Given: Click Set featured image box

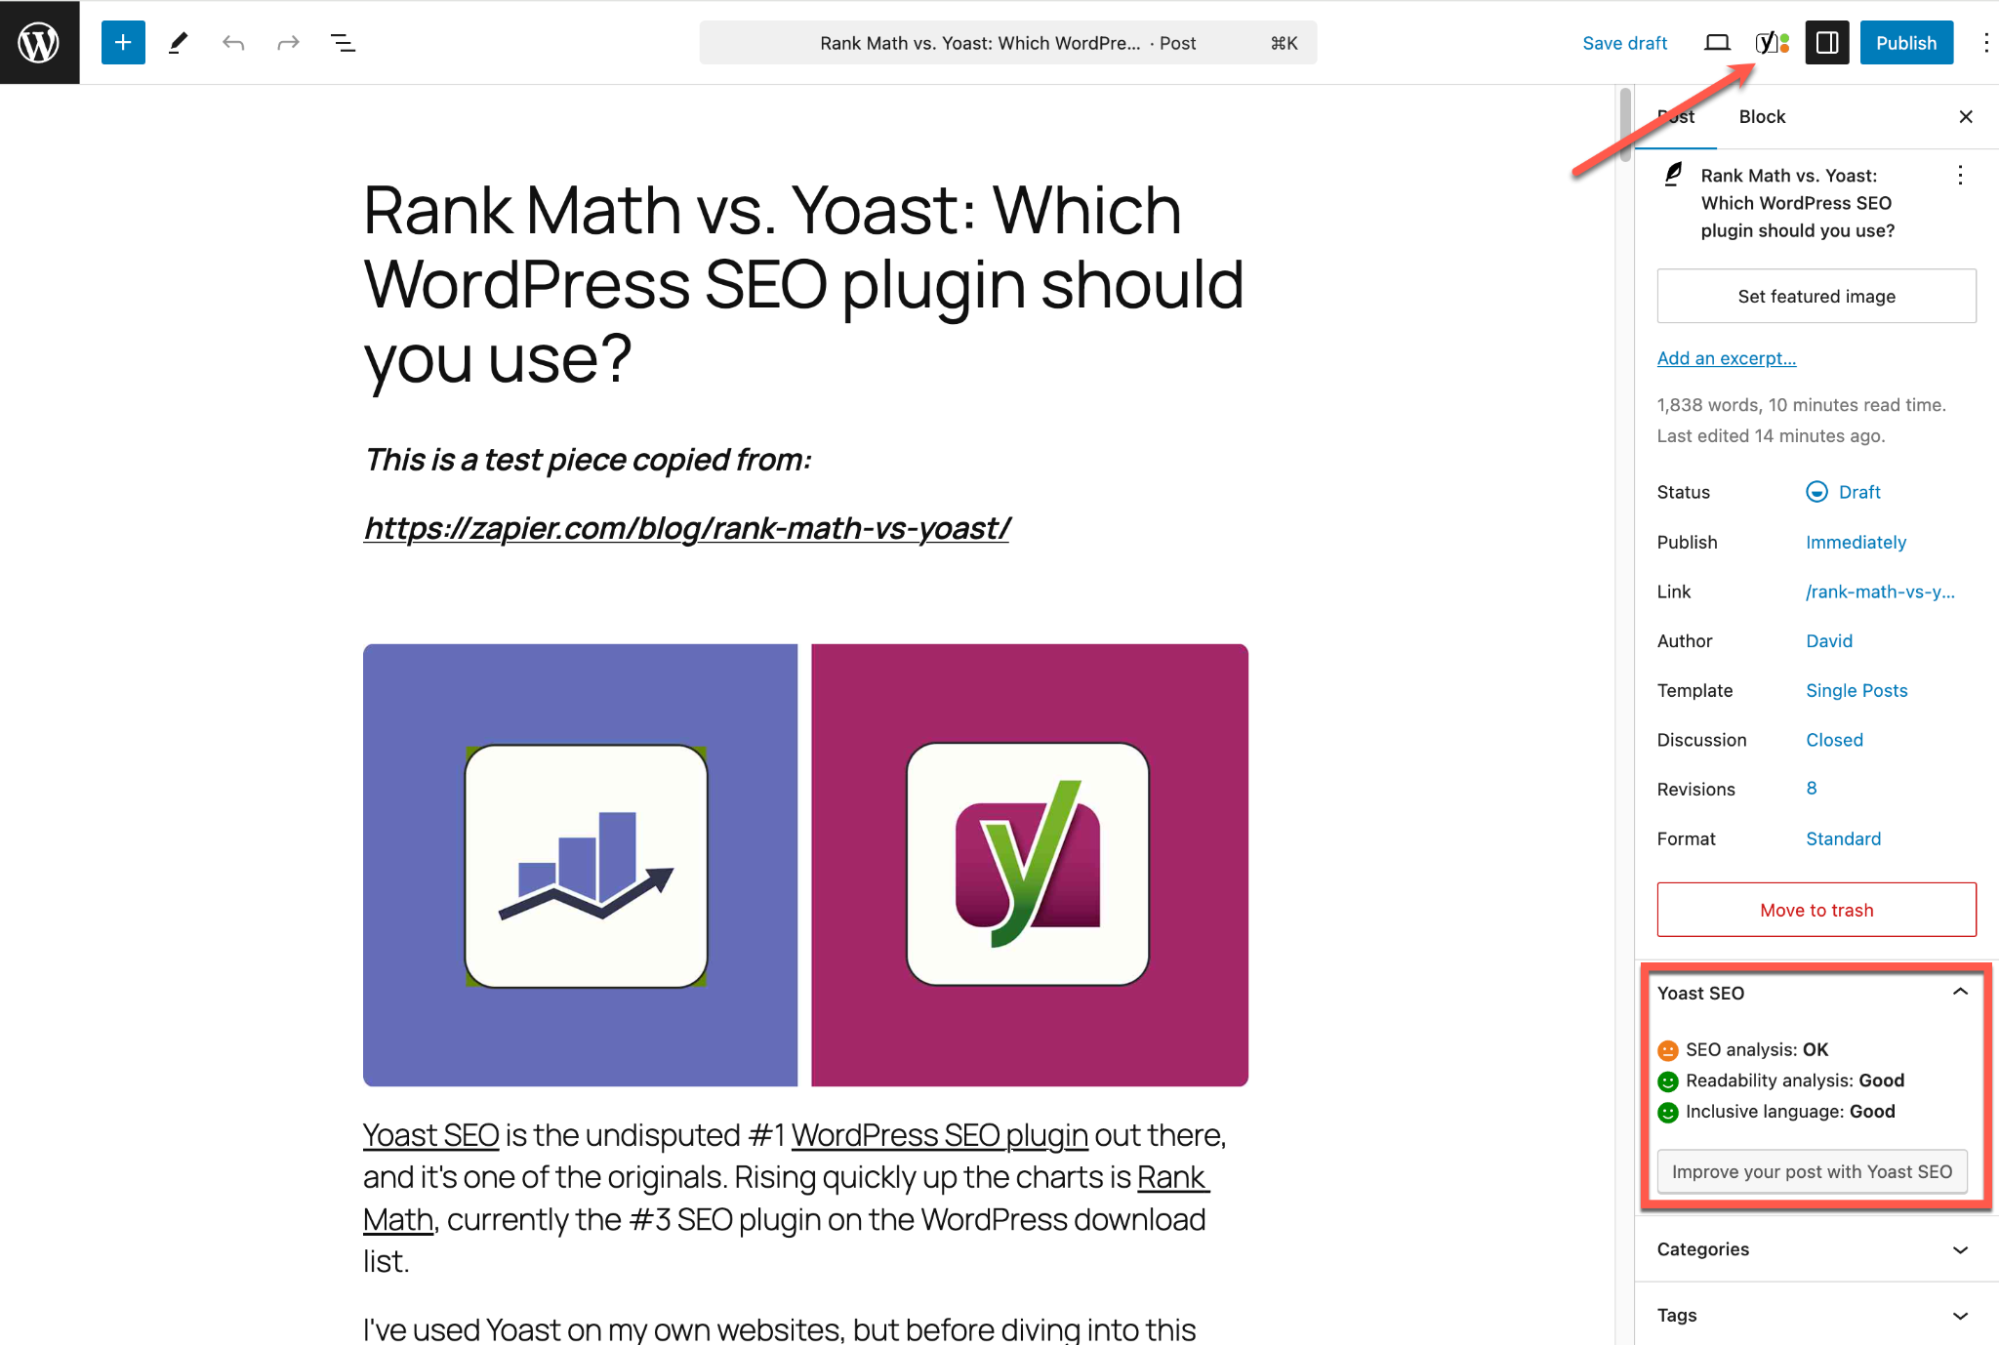Looking at the screenshot, I should point(1815,296).
